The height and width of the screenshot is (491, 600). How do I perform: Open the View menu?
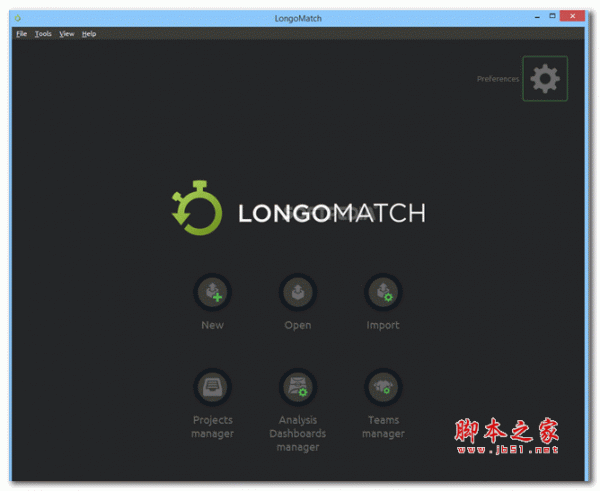point(67,34)
